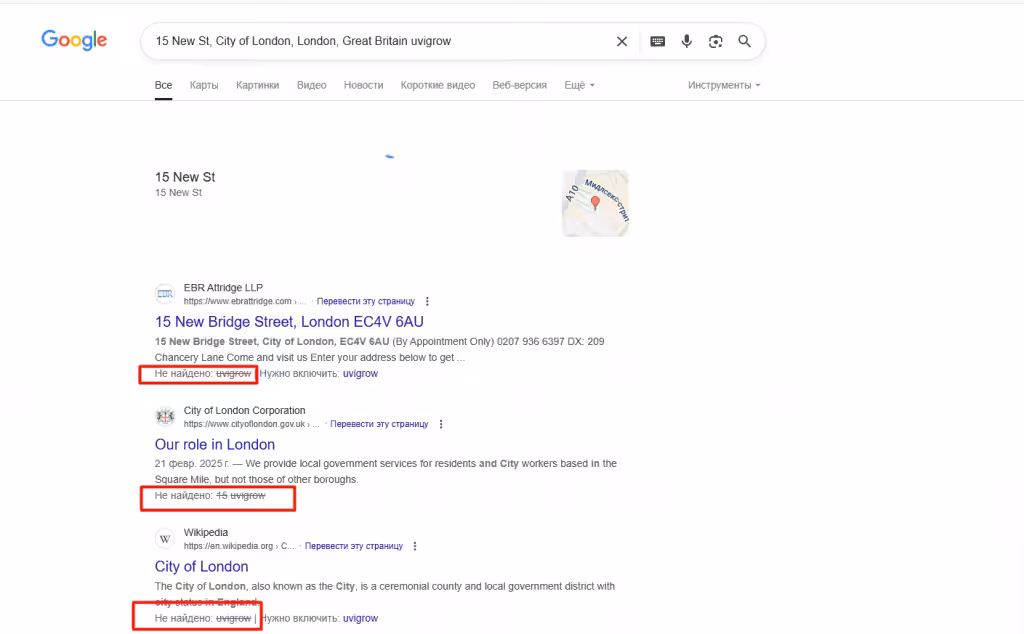The height and width of the screenshot is (634, 1024).
Task: Switch to the Картинки tab
Action: coord(257,85)
